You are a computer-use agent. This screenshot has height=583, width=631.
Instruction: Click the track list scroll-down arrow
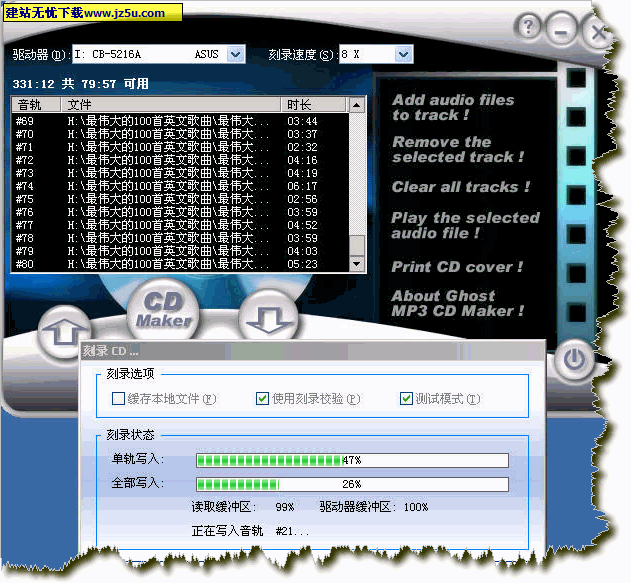[357, 263]
